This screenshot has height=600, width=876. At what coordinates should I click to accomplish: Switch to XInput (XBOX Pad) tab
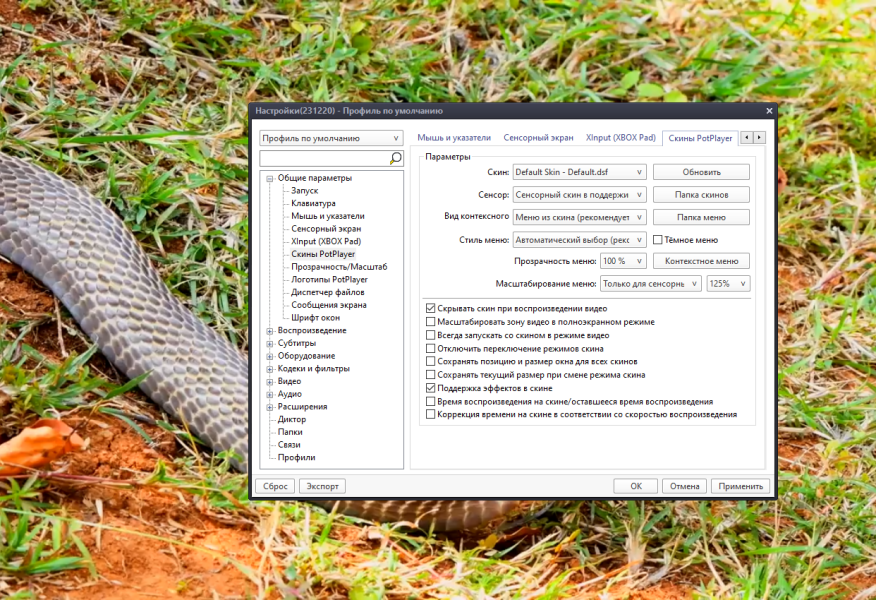tap(621, 137)
